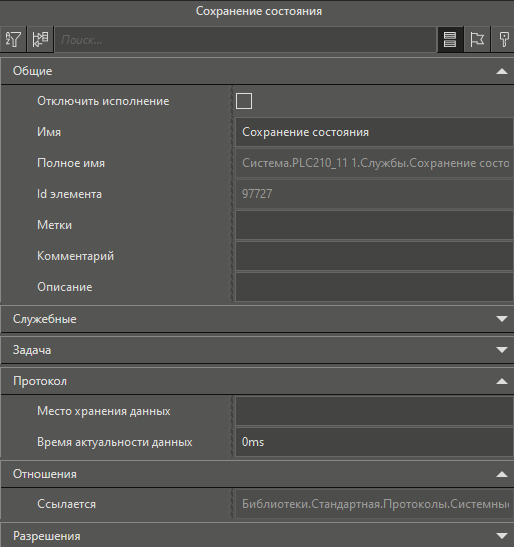Select Время актуальности данных label

coord(114,442)
